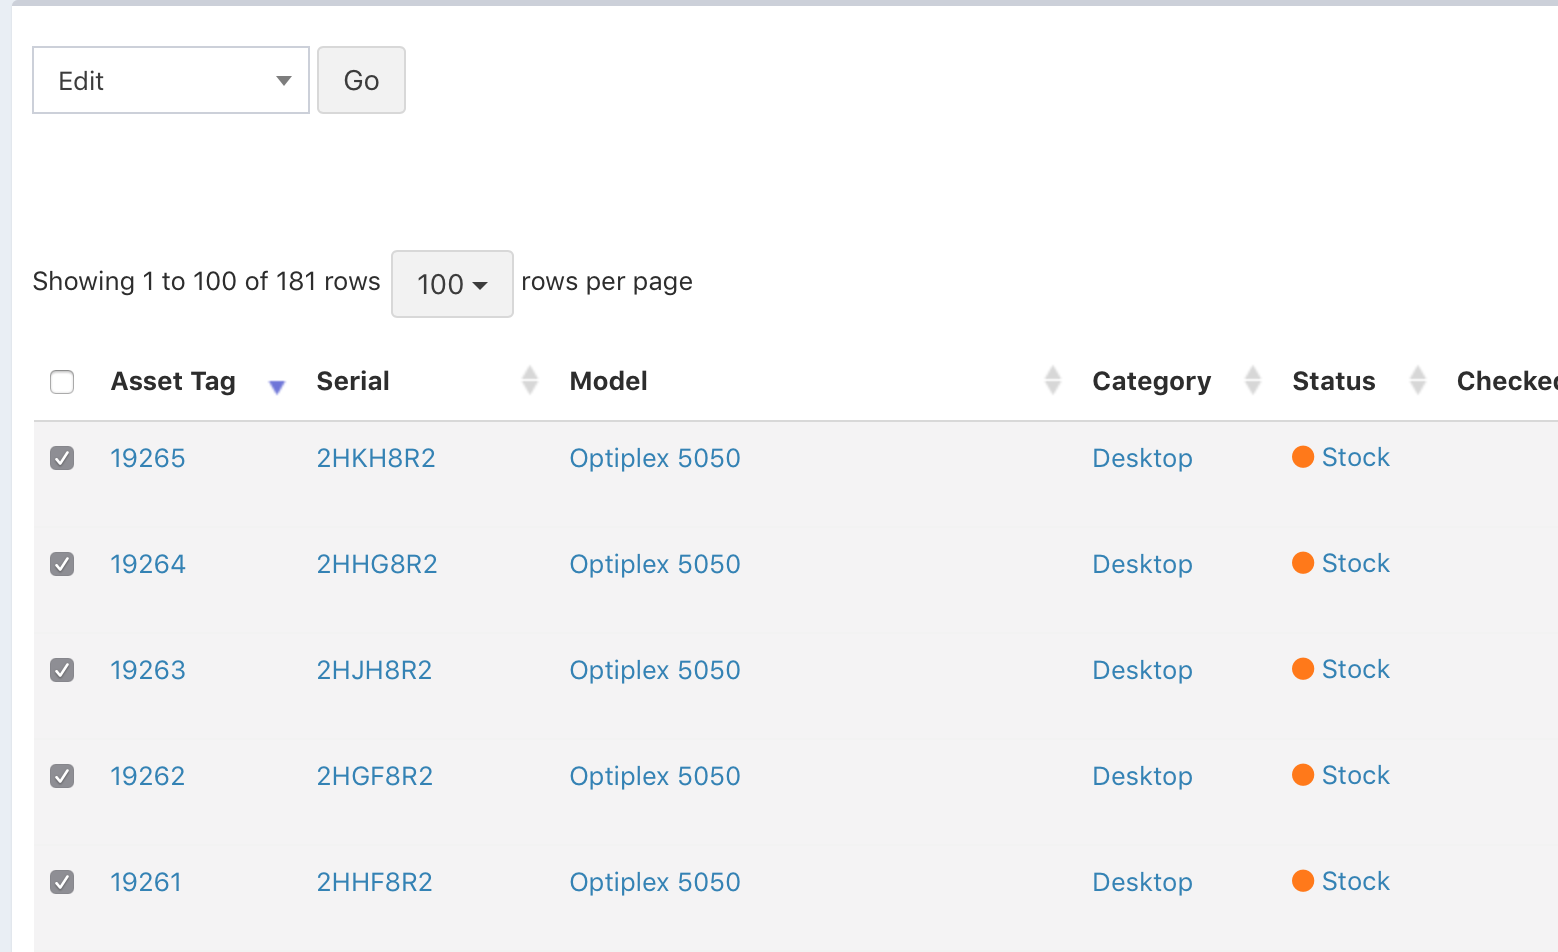Expand the 100 rows dropdown arrow
Screen dimensions: 1558x952
[x=481, y=284]
